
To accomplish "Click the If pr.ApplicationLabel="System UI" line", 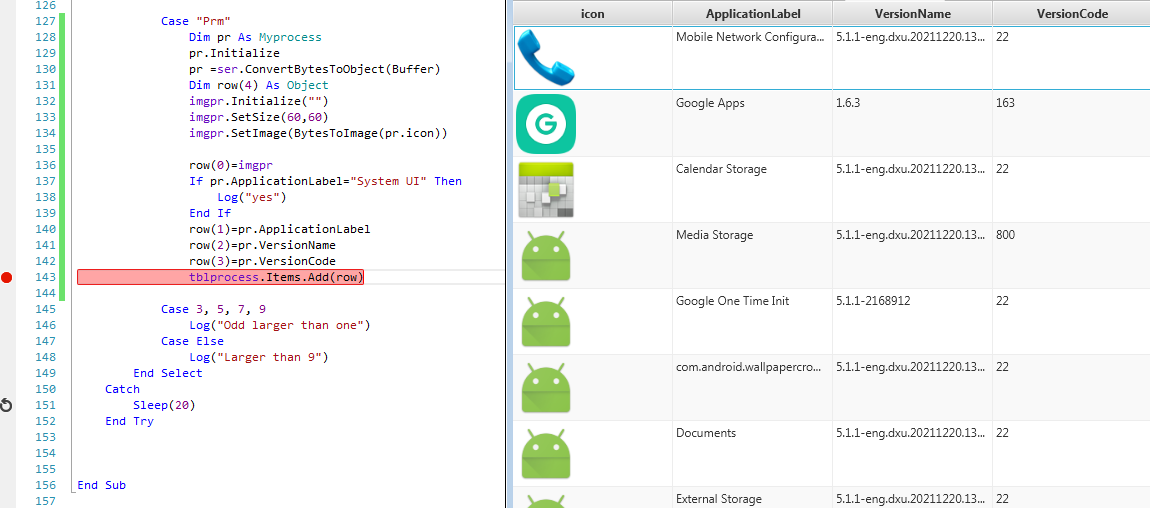I will point(326,181).
